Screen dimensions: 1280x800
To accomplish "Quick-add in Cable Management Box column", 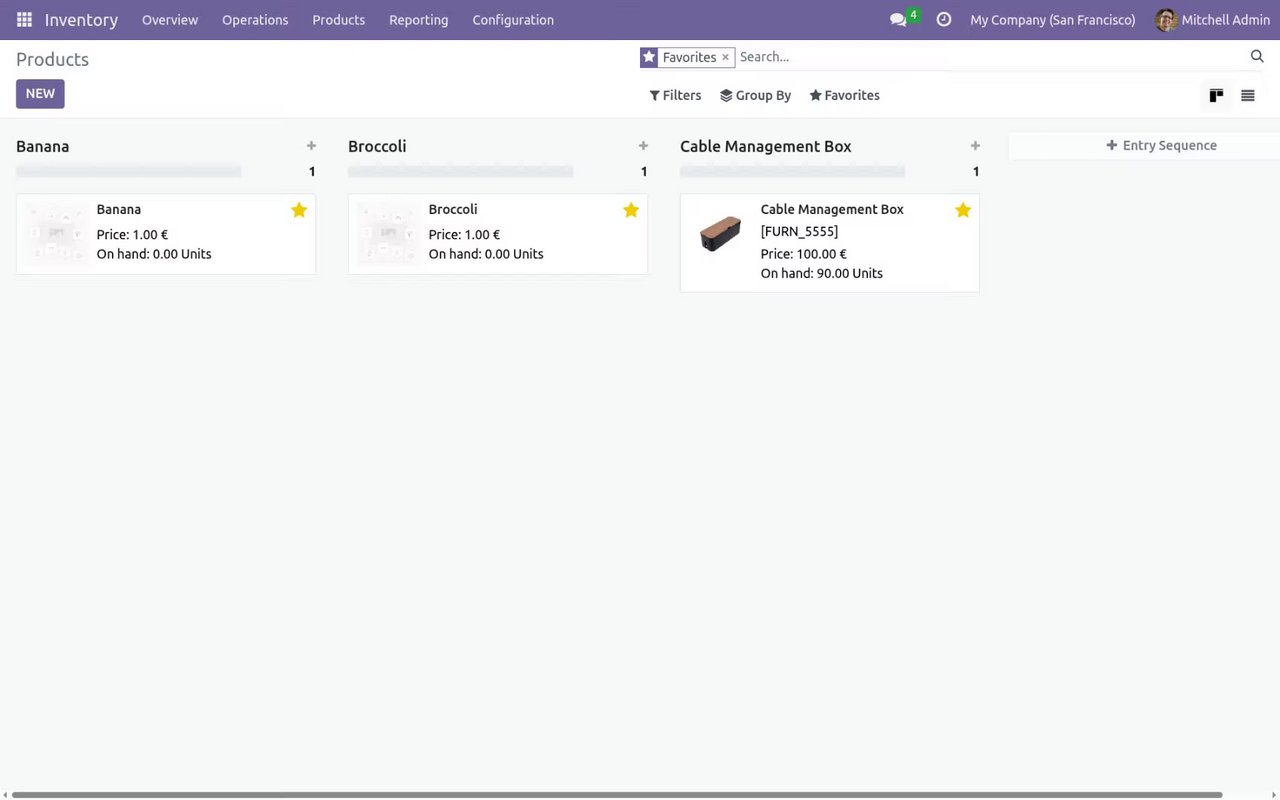I will tap(975, 146).
